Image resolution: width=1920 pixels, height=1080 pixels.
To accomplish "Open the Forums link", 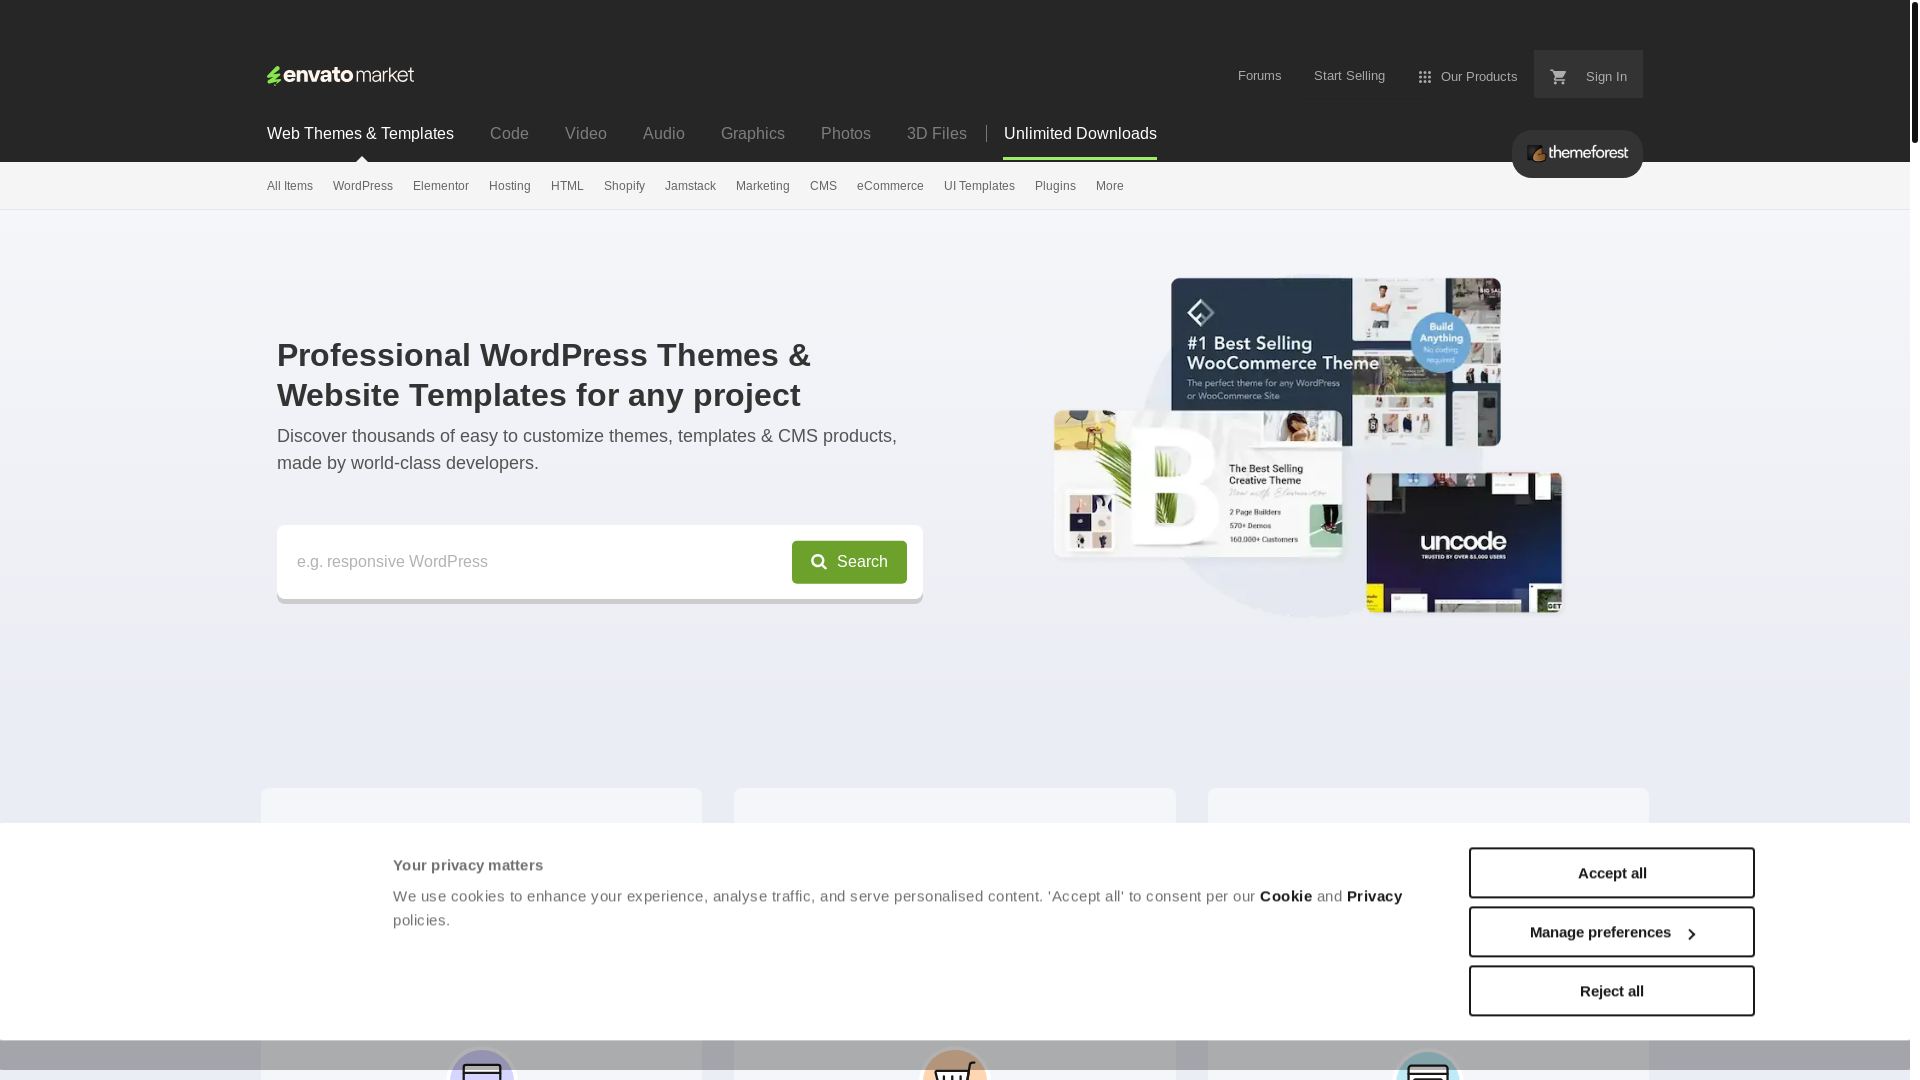I will point(1259,76).
